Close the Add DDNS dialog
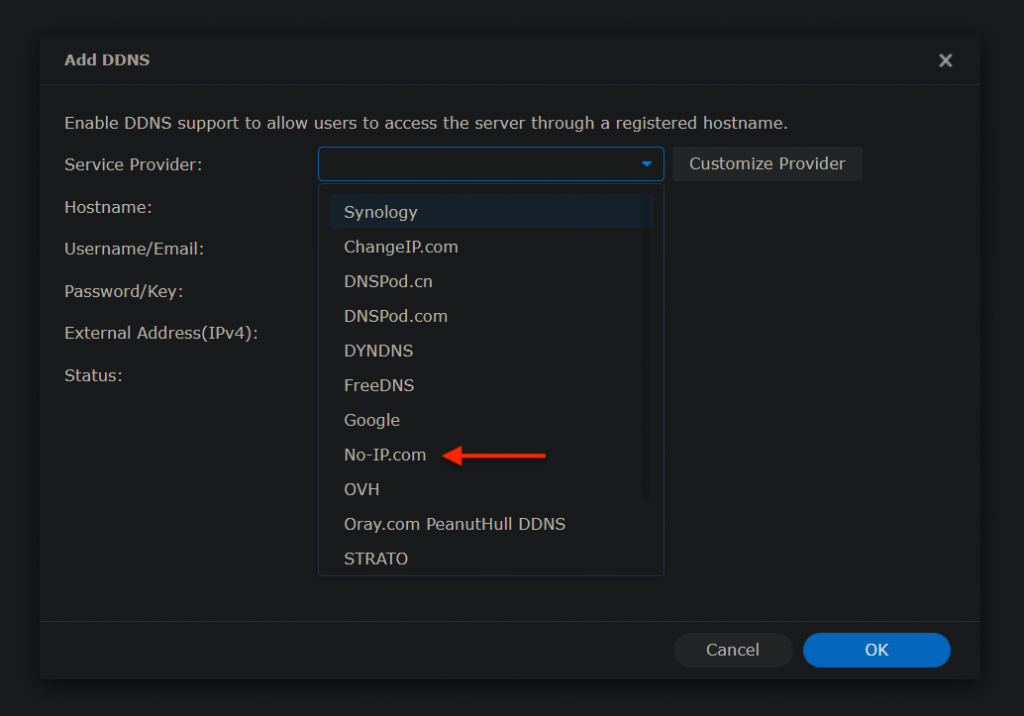This screenshot has width=1024, height=716. (945, 61)
